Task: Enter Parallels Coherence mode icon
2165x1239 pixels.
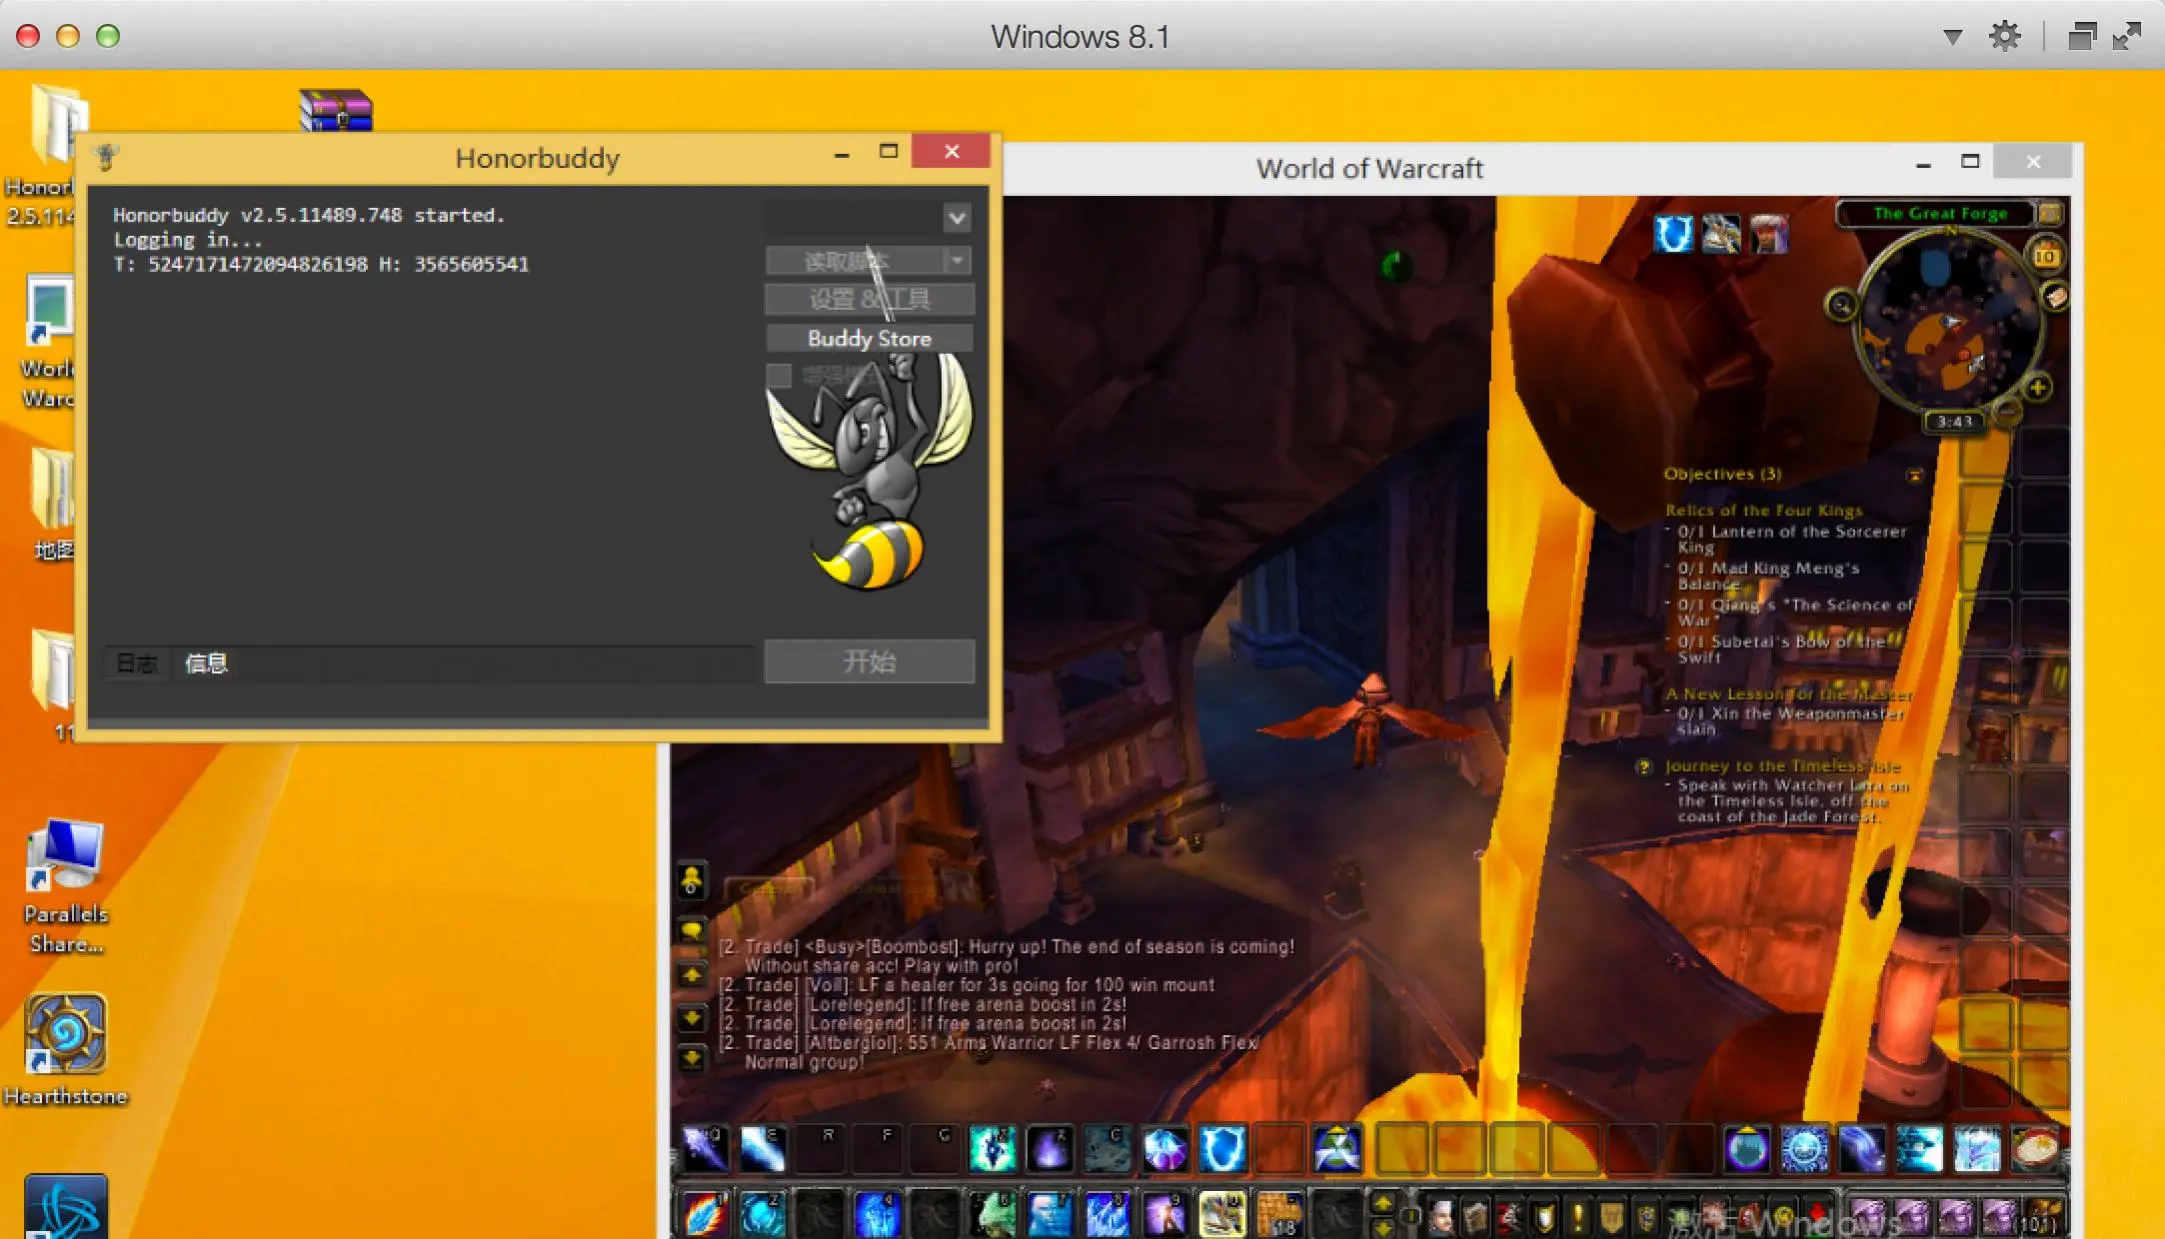Action: (2082, 36)
